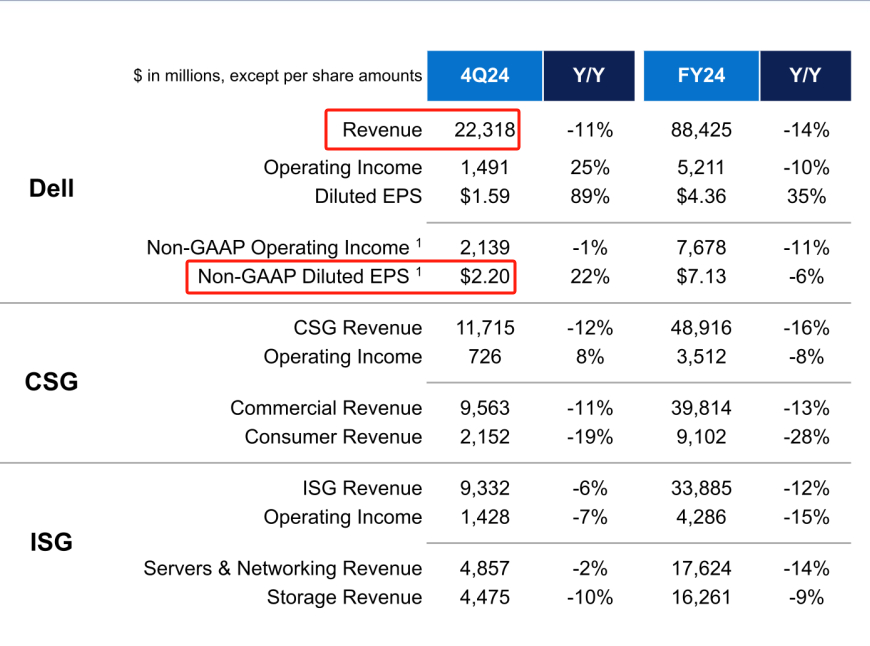The width and height of the screenshot is (870, 646).
Task: Select the Non-GAAP Operating Income label
Action: click(x=284, y=247)
